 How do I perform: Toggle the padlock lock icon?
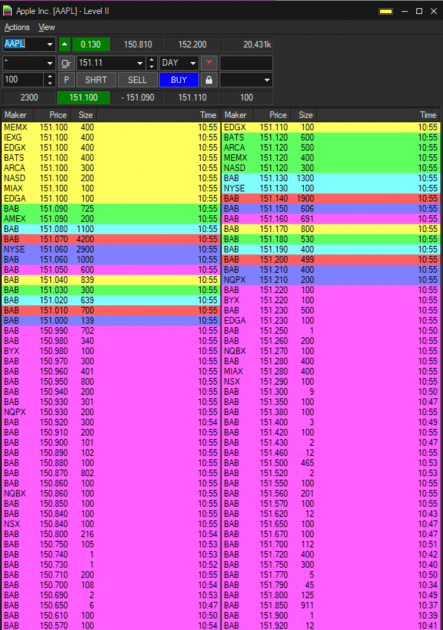[209, 80]
